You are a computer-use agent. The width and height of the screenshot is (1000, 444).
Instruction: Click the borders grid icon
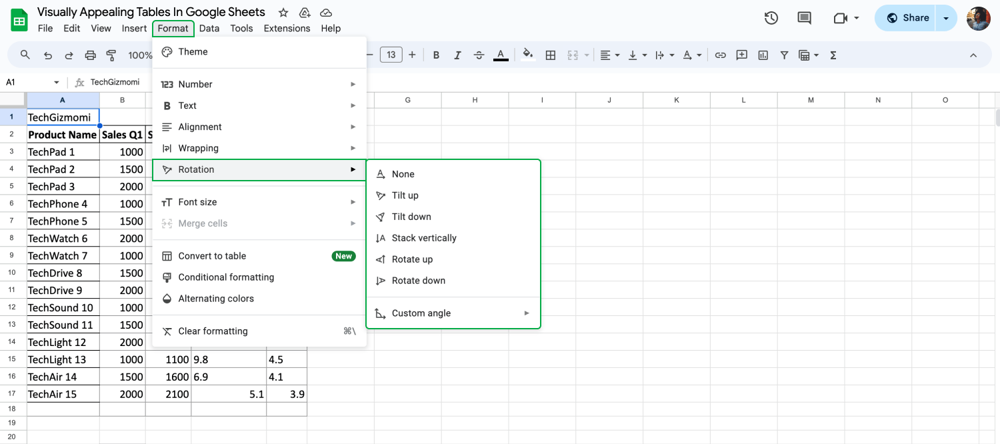550,55
